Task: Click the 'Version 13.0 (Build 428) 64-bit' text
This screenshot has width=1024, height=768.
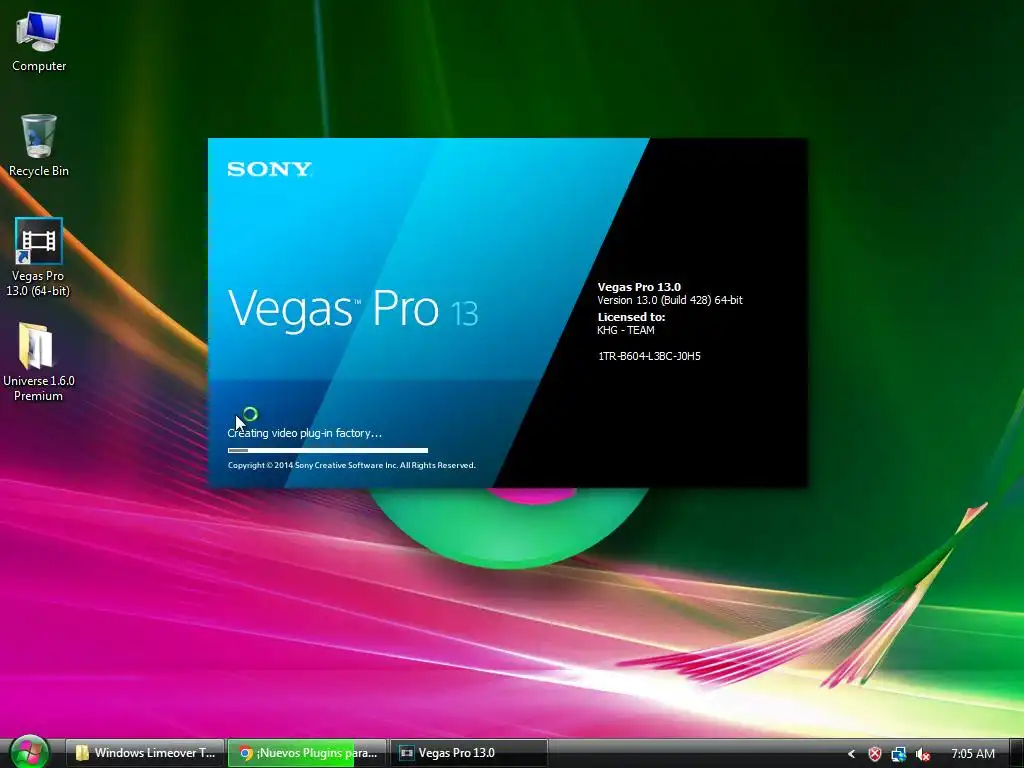Action: 670,300
